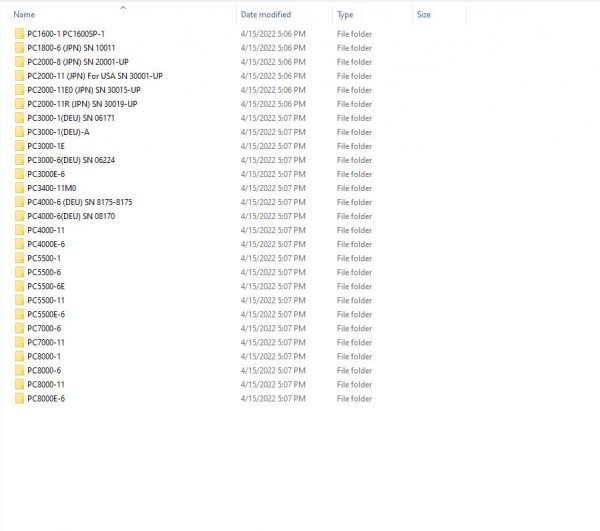Select the folder icon for PC2000-11 (JPN) For USA

click(20, 76)
